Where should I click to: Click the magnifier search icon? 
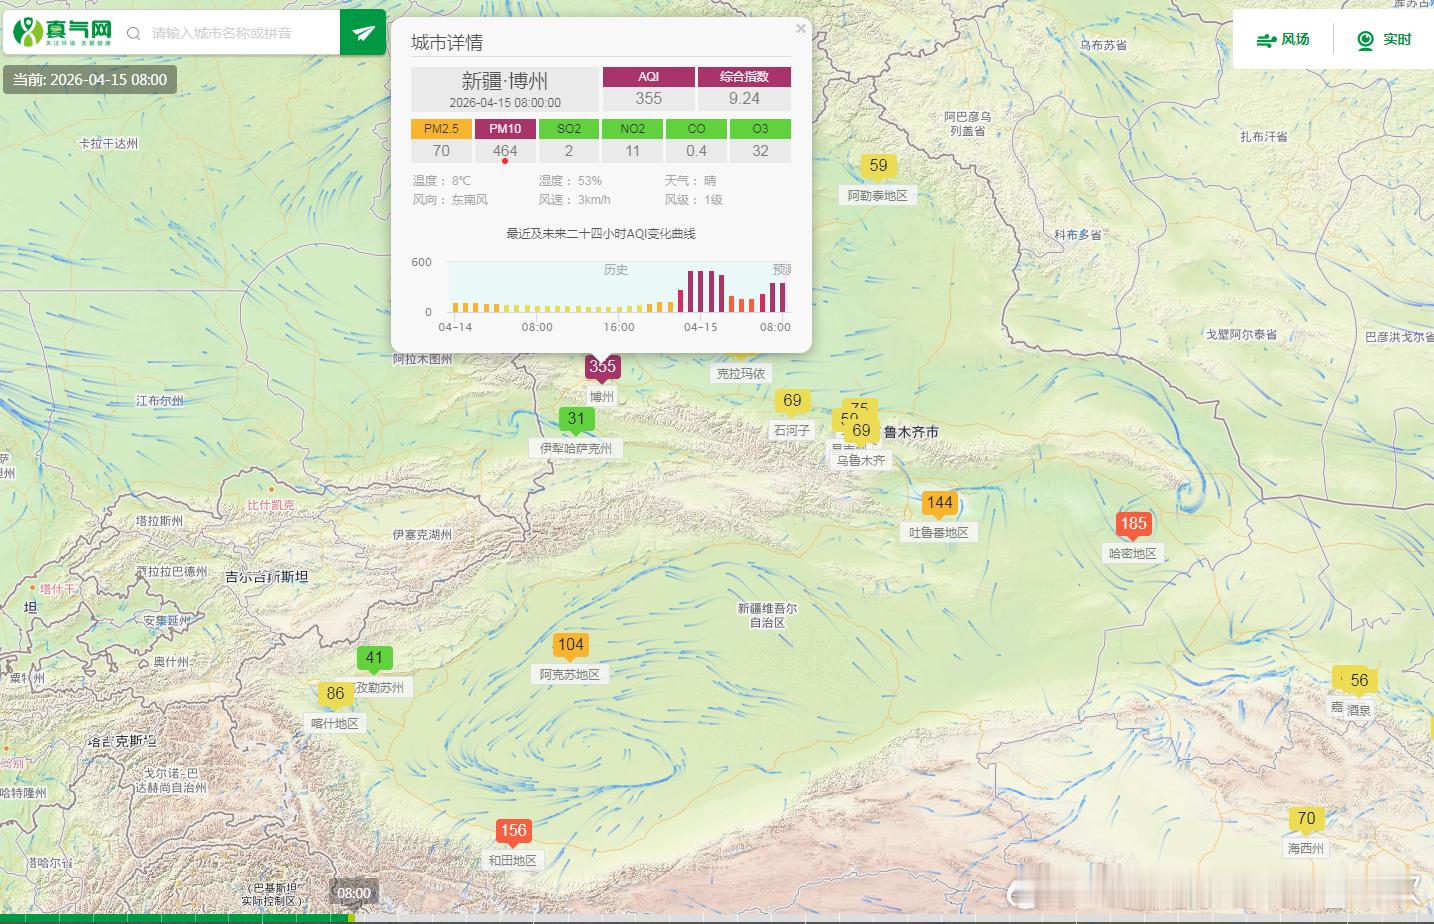[x=134, y=33]
